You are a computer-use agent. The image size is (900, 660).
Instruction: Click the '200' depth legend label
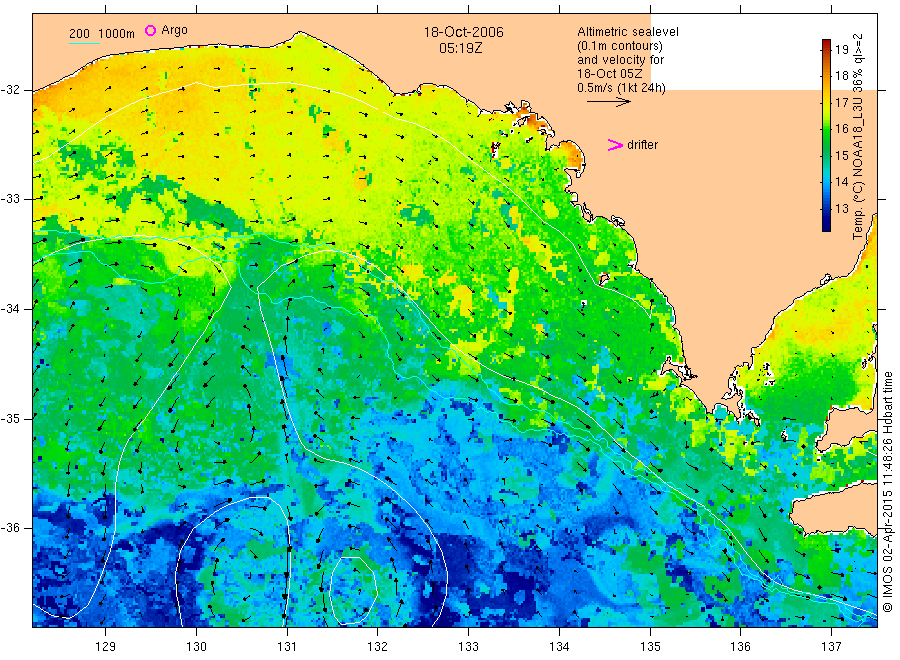(x=79, y=34)
